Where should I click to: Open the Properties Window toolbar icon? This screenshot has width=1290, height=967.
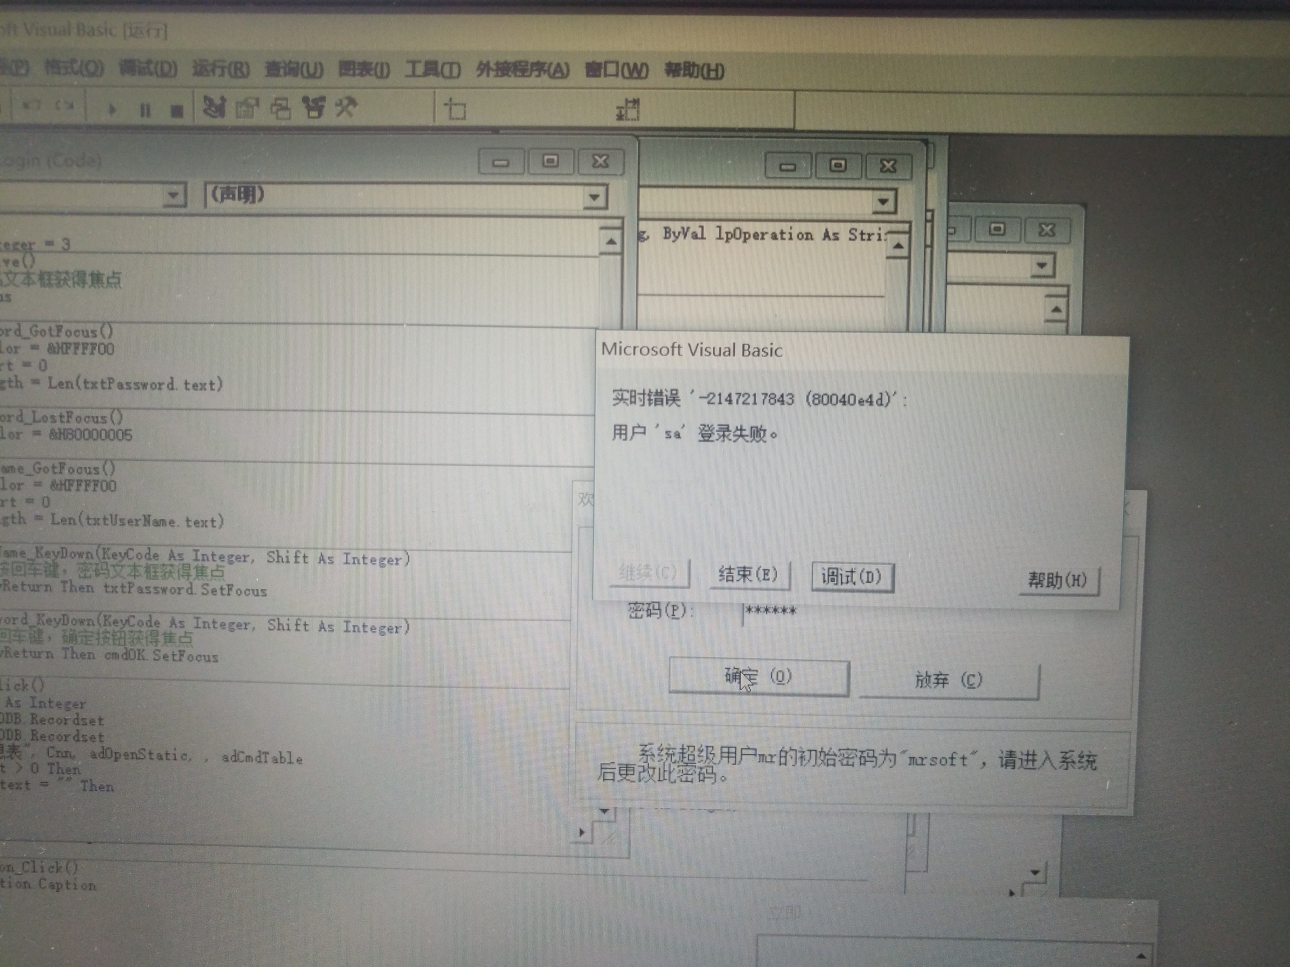tap(247, 108)
